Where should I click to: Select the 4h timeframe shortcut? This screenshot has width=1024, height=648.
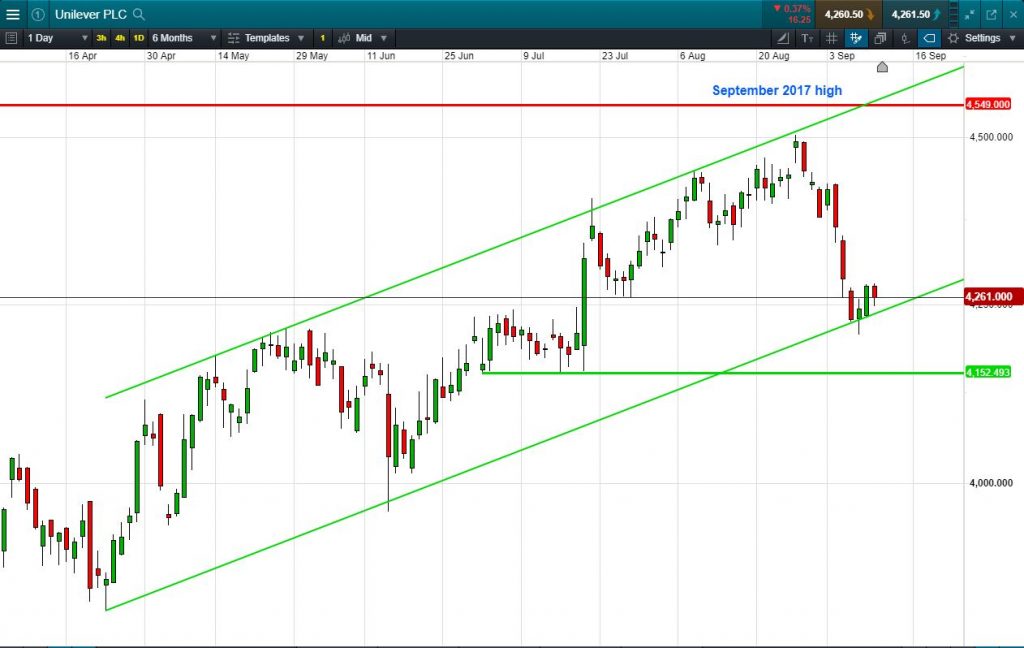tap(120, 38)
